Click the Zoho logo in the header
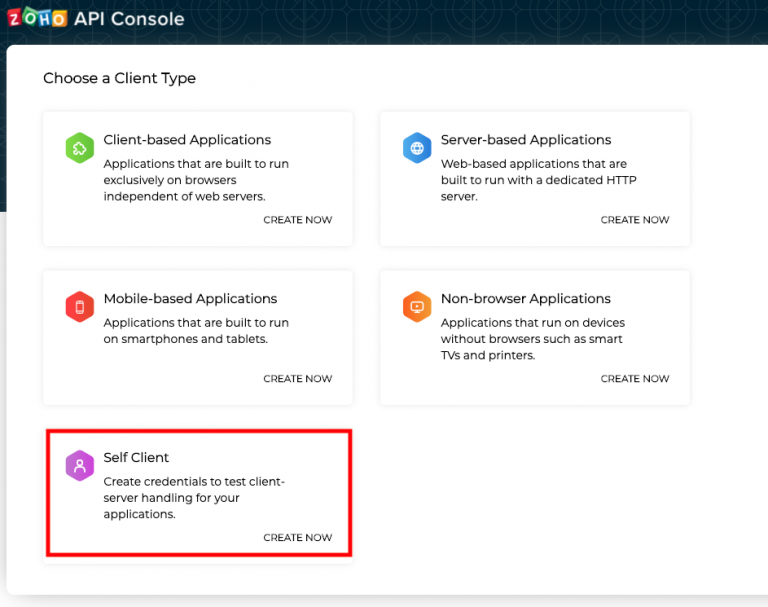768x607 pixels. (x=37, y=18)
